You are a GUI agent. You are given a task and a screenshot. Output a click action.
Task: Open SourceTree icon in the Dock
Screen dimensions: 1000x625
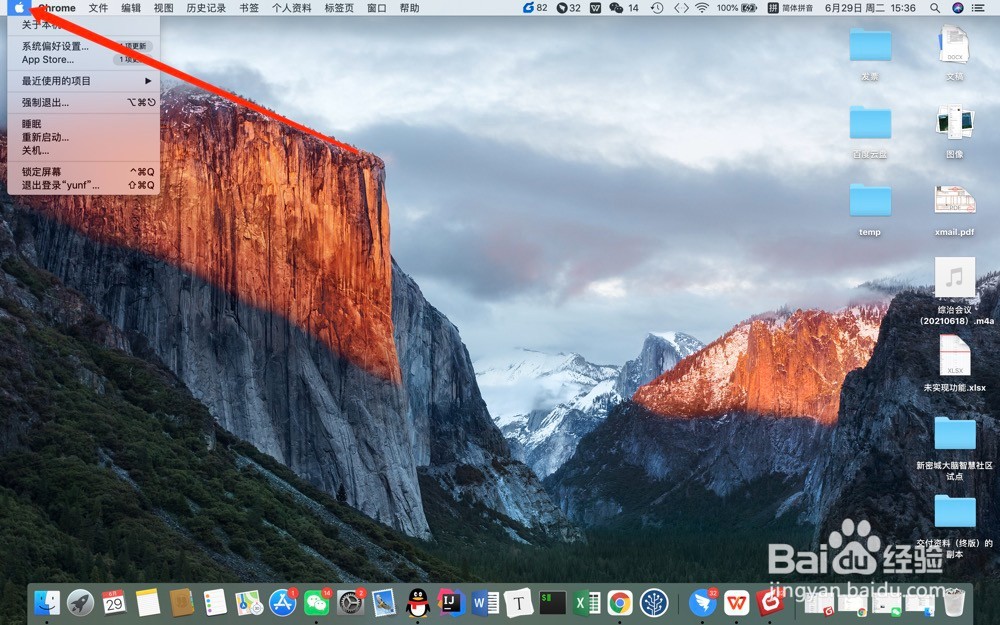[654, 602]
